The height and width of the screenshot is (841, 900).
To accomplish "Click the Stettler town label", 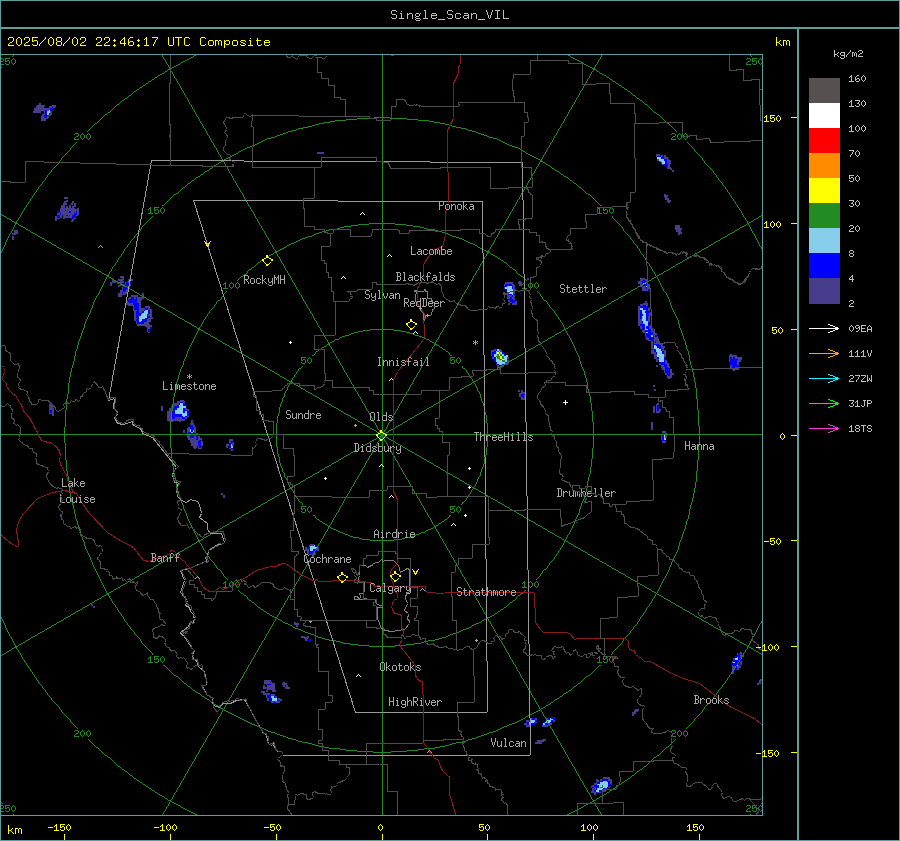I will (583, 289).
